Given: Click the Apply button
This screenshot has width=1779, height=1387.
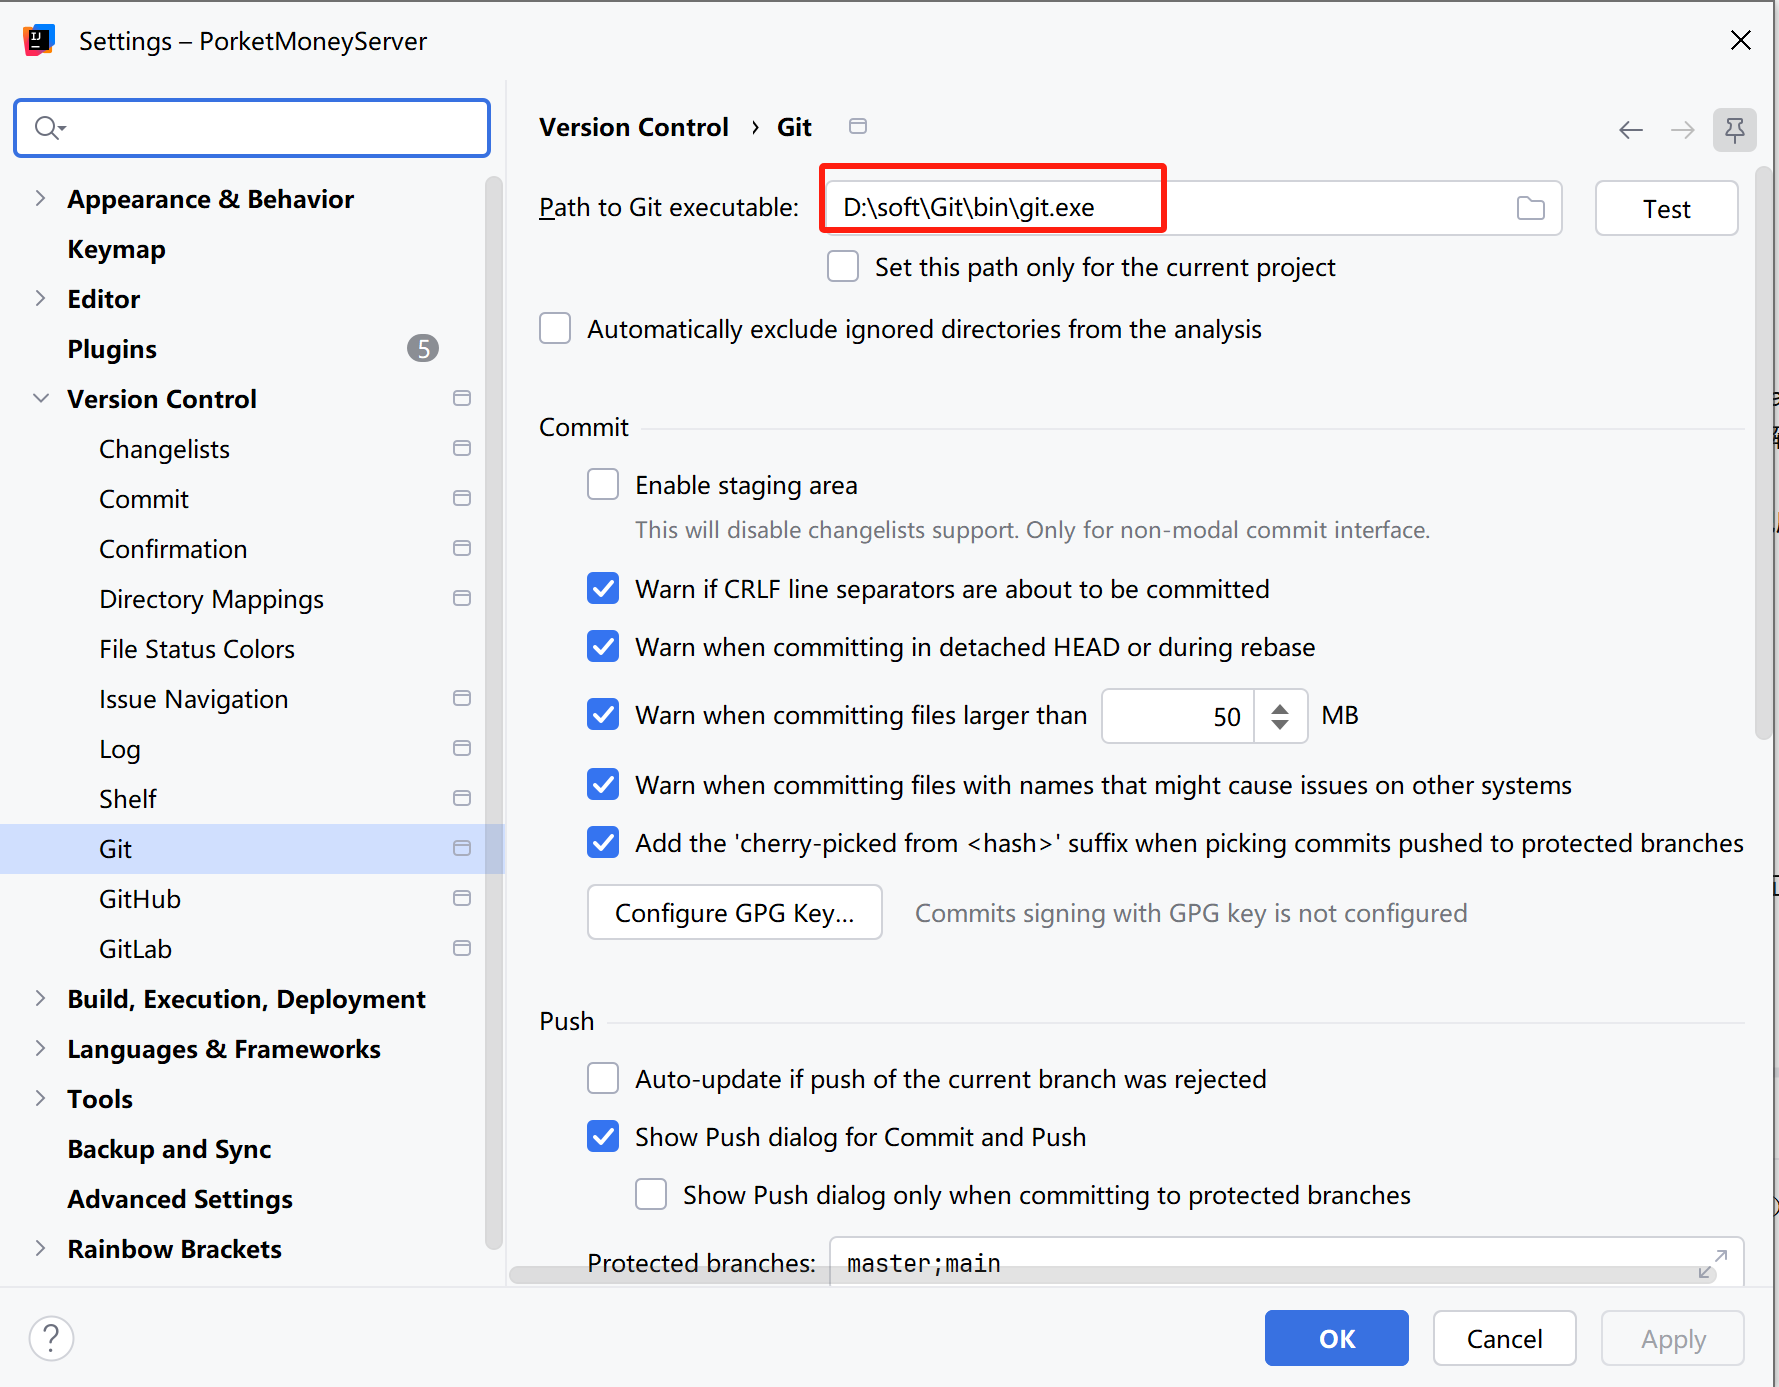Looking at the screenshot, I should 1673,1338.
